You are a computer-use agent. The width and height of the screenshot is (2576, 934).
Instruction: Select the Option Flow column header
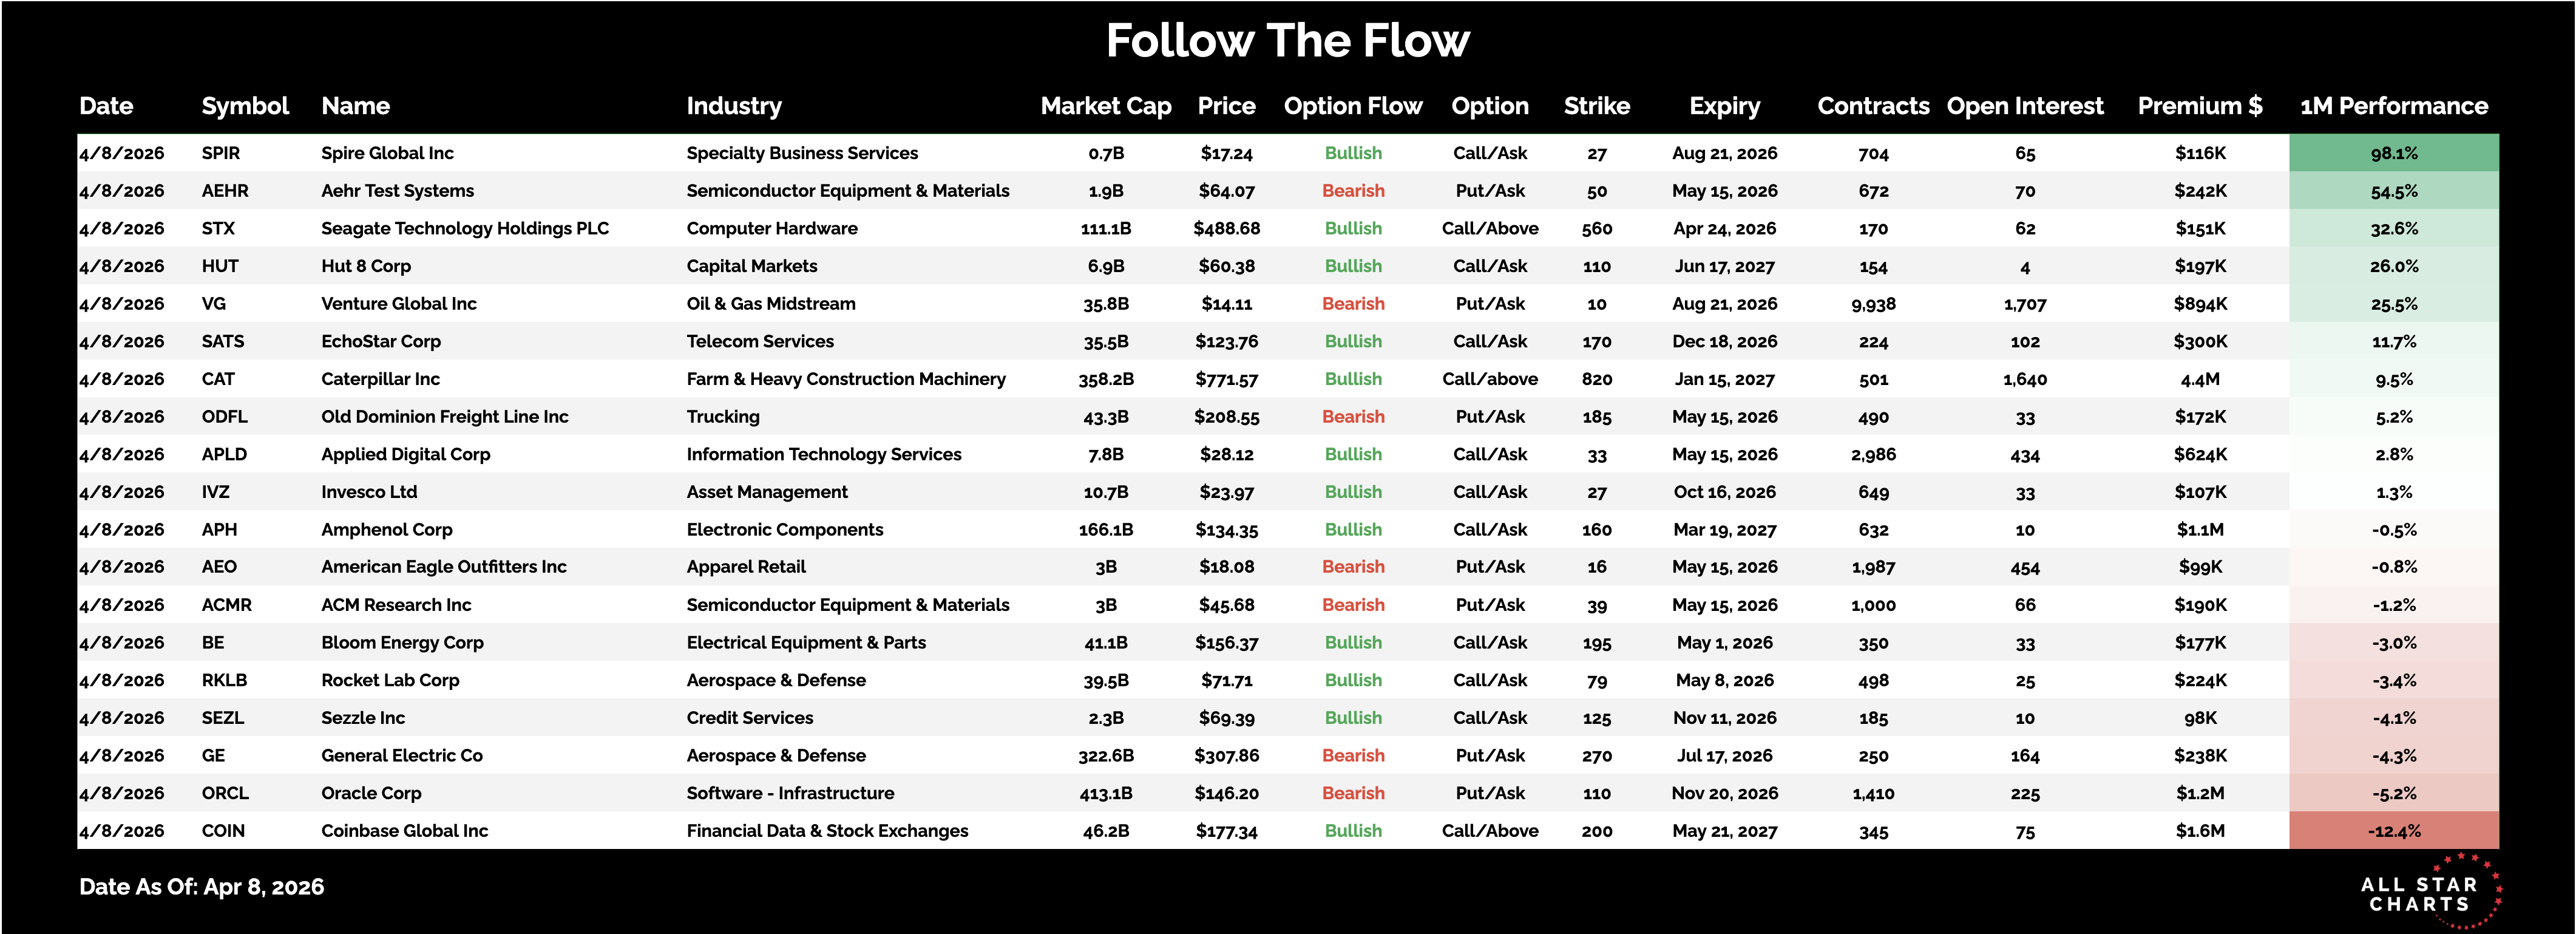click(x=1352, y=106)
